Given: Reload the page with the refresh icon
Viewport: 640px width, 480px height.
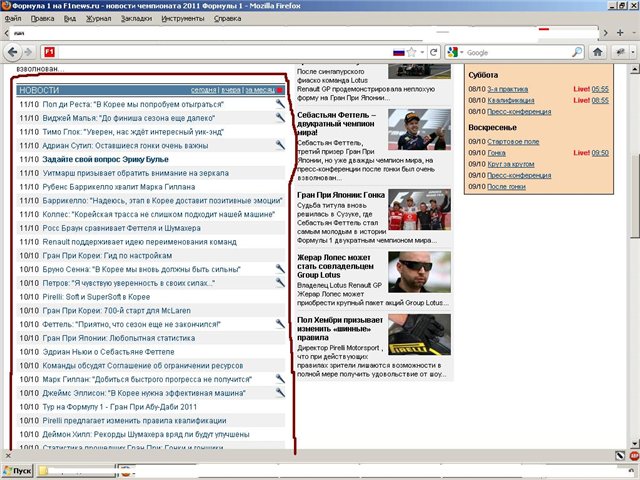Looking at the screenshot, I should [434, 52].
